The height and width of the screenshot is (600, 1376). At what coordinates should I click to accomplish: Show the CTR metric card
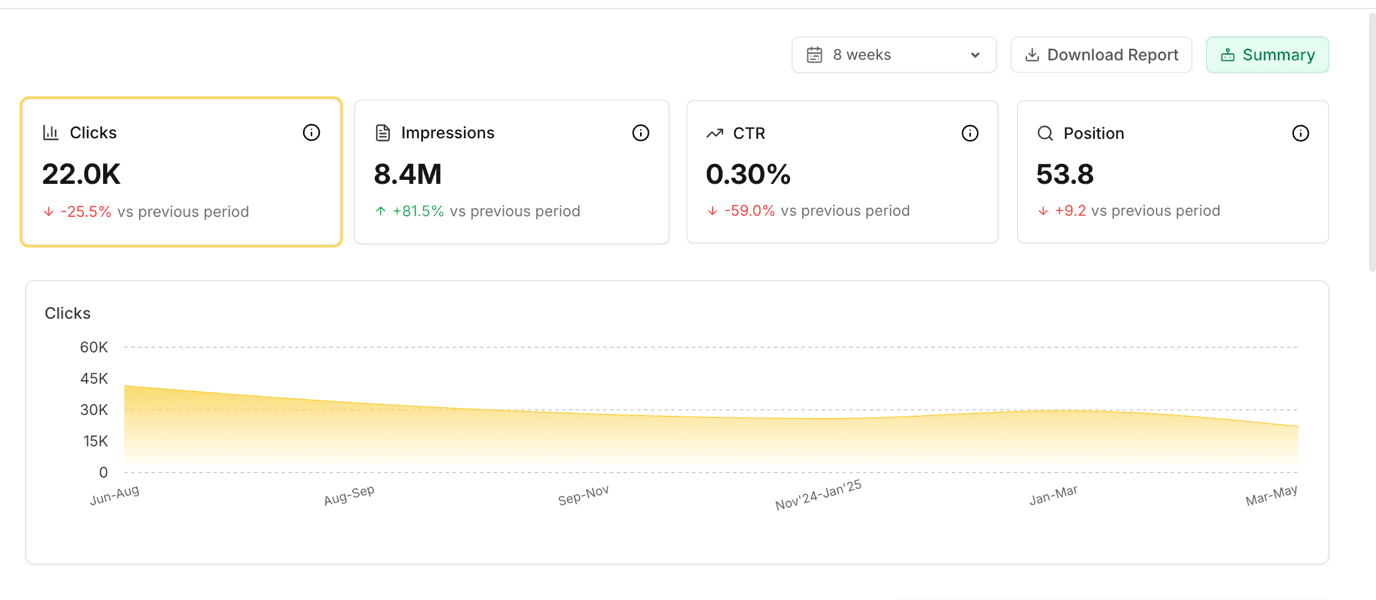tap(842, 172)
